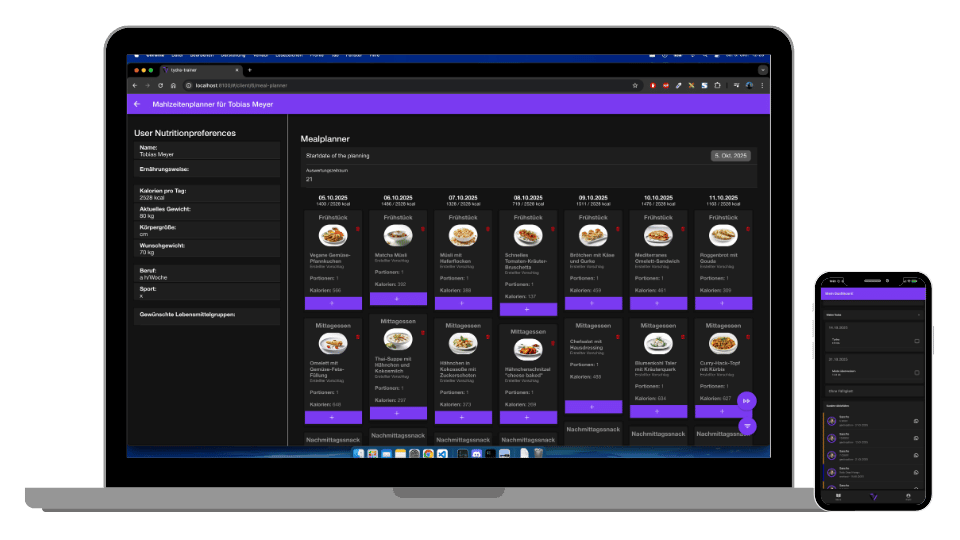
Task: Add a Mittagessen meal on 09.10.2025
Action: click(x=593, y=407)
